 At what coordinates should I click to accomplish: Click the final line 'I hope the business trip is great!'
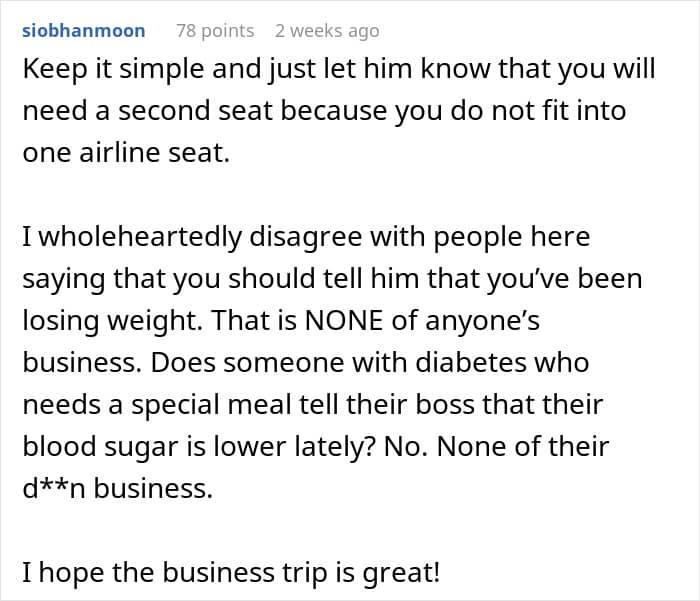(231, 573)
